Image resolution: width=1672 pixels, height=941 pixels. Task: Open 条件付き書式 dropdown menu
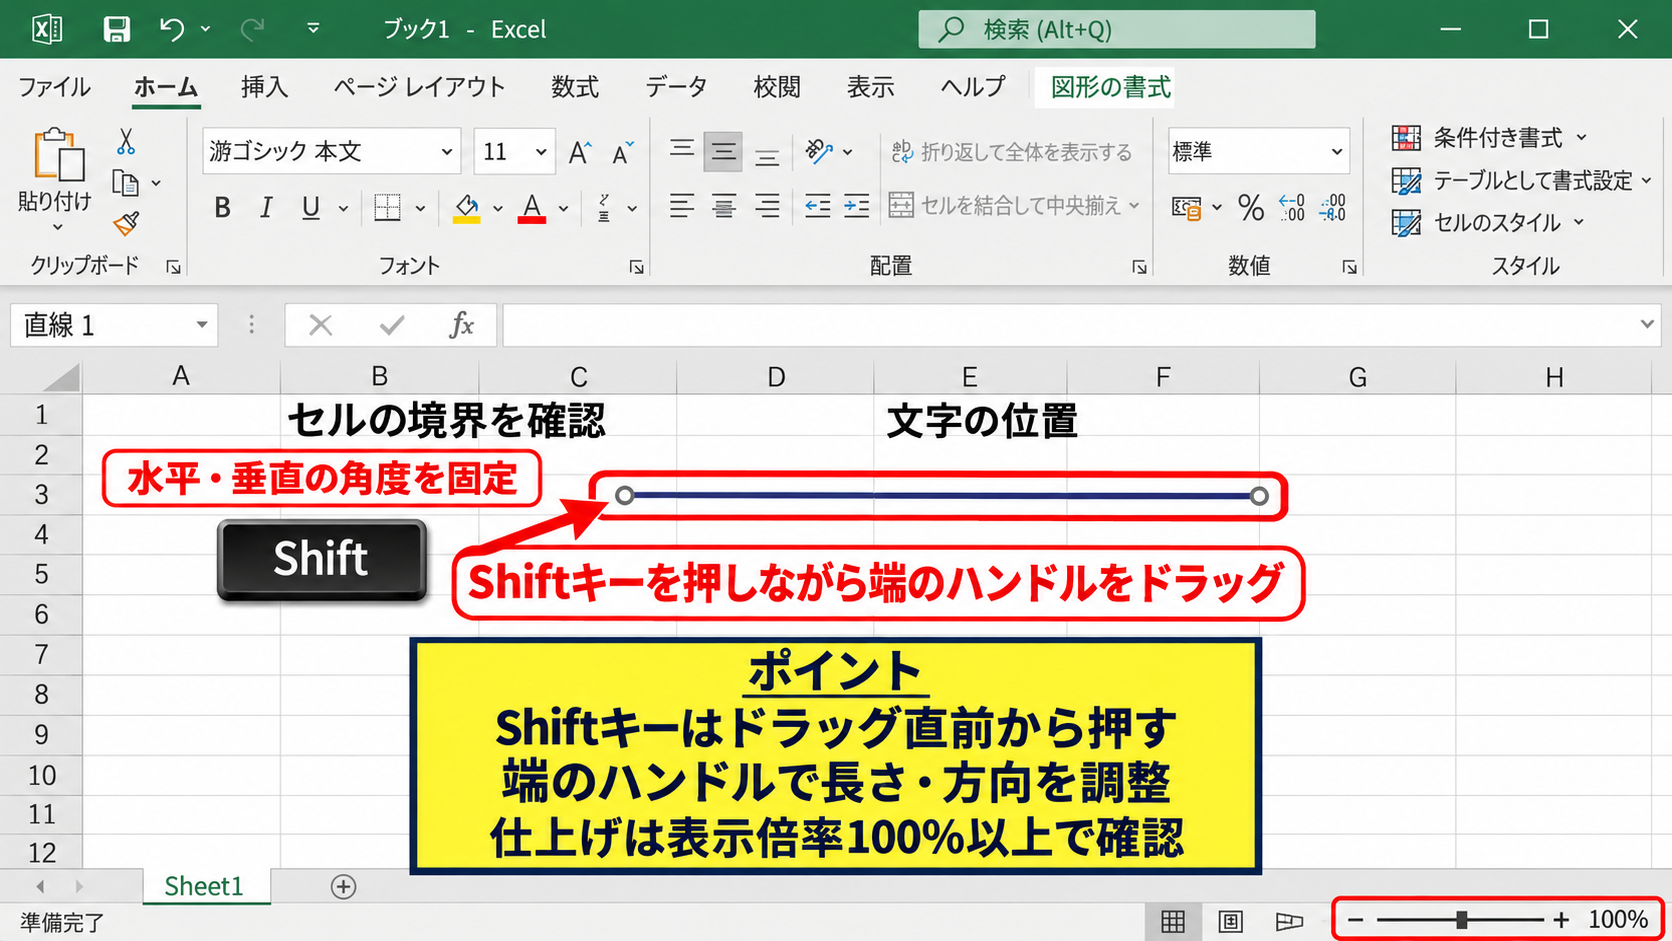1489,138
